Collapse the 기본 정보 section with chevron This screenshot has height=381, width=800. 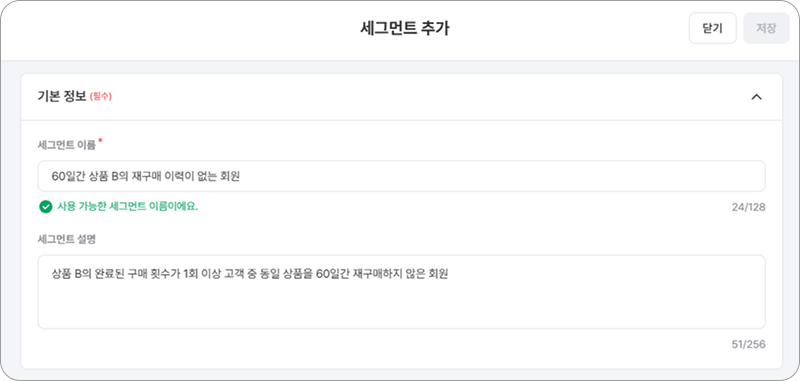(756, 96)
